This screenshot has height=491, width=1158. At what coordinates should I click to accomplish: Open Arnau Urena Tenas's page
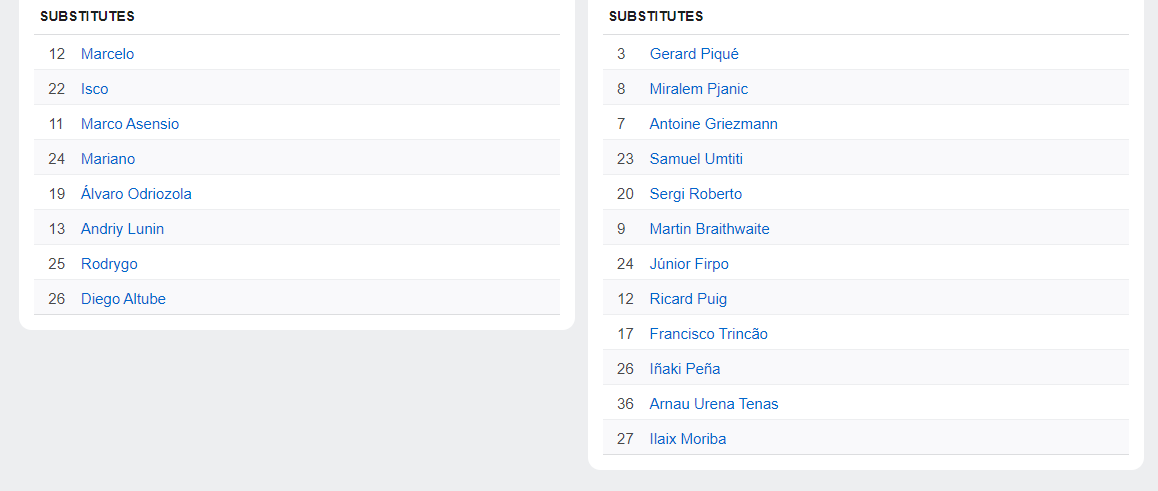pyautogui.click(x=713, y=404)
